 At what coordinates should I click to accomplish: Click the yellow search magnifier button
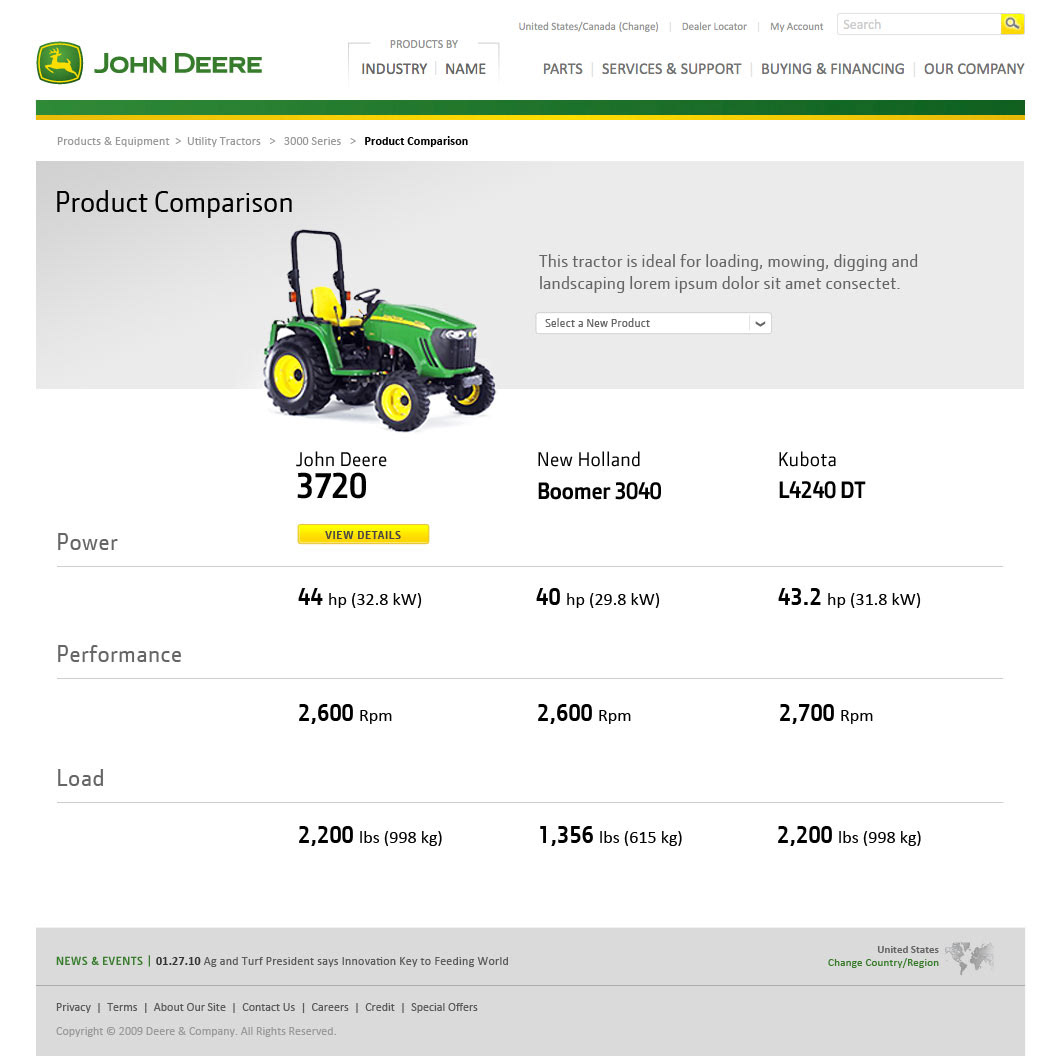click(1012, 24)
